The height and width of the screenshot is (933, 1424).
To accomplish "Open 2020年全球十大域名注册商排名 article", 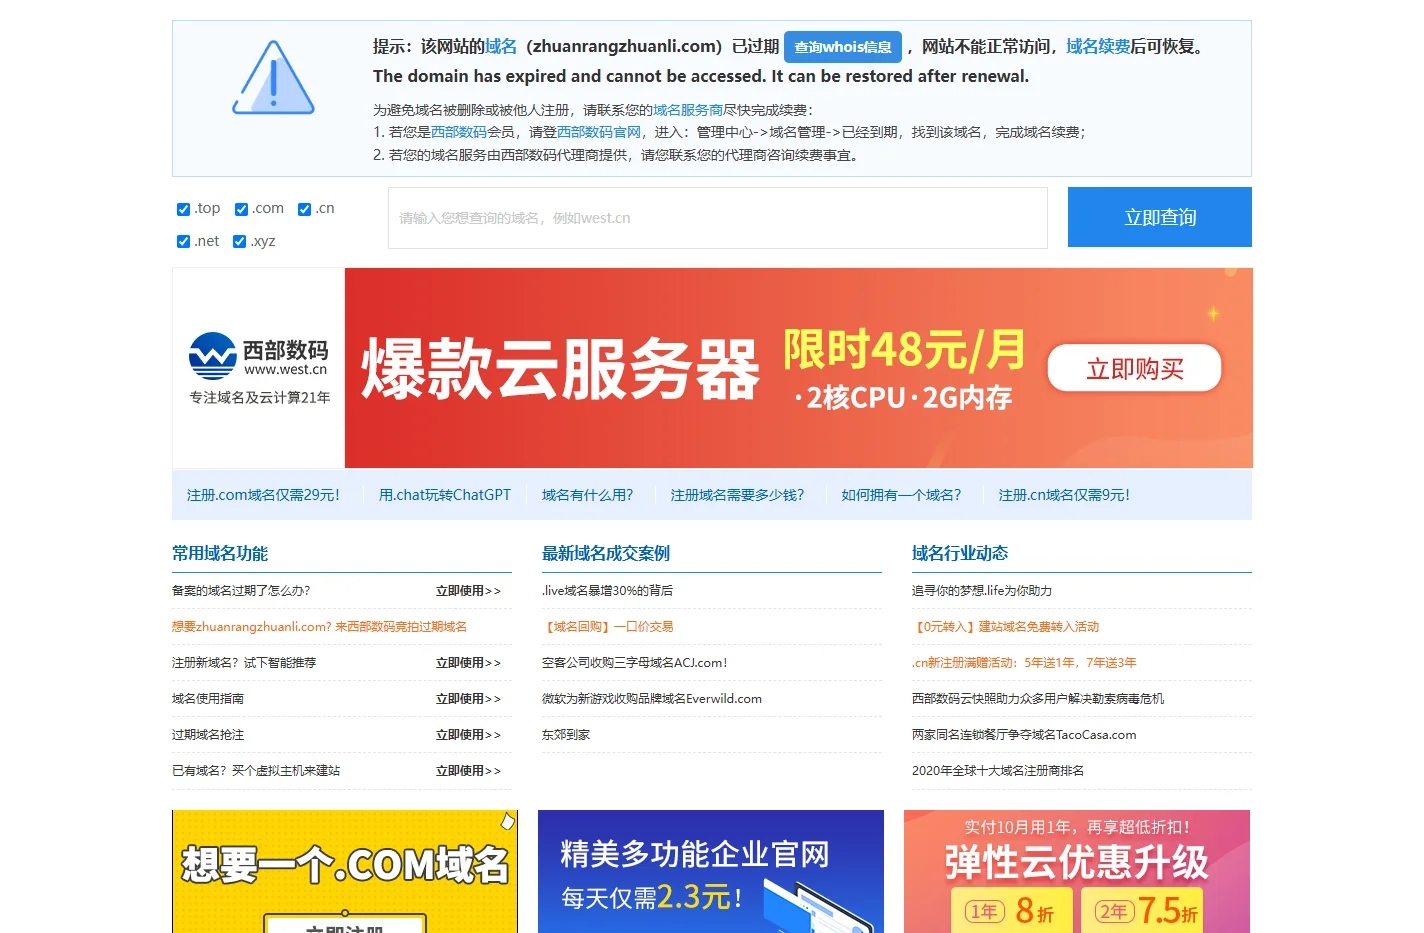I will [998, 771].
